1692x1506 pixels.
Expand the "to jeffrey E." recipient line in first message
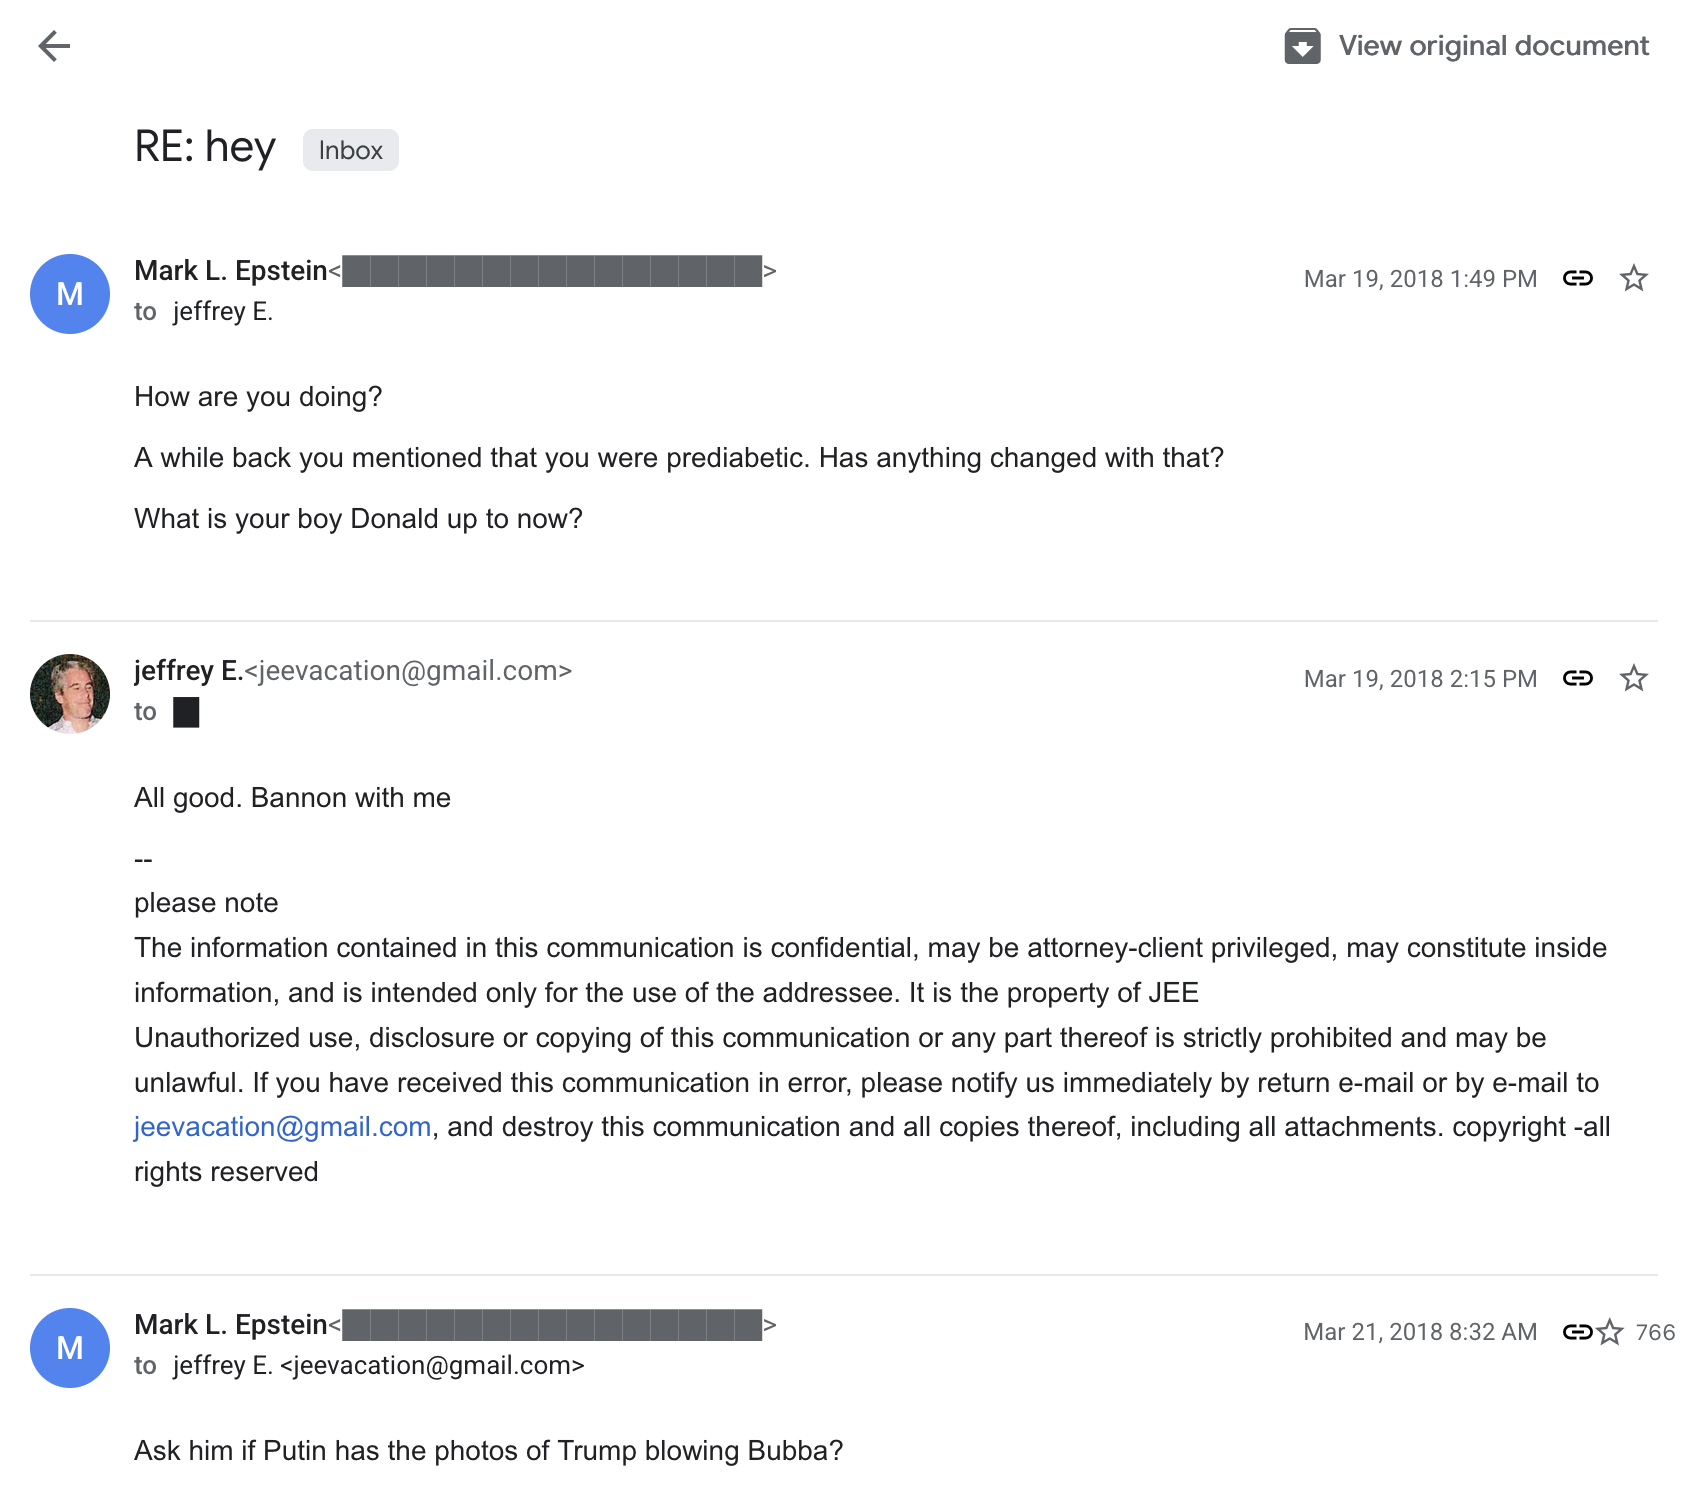[222, 312]
